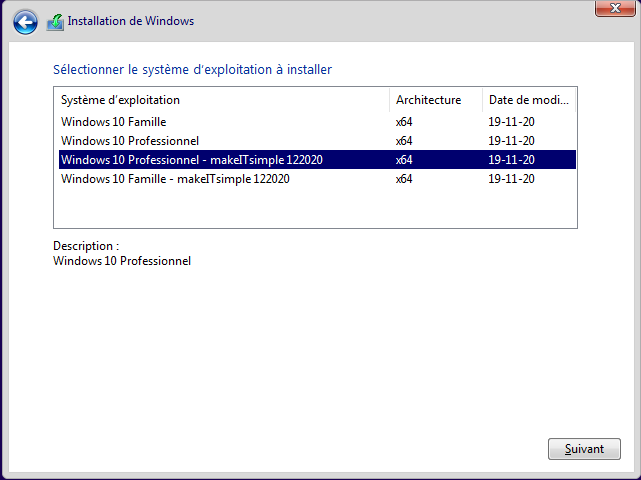Click the Windows setup icon in title bar
Image resolution: width=641 pixels, height=480 pixels.
pos(55,21)
